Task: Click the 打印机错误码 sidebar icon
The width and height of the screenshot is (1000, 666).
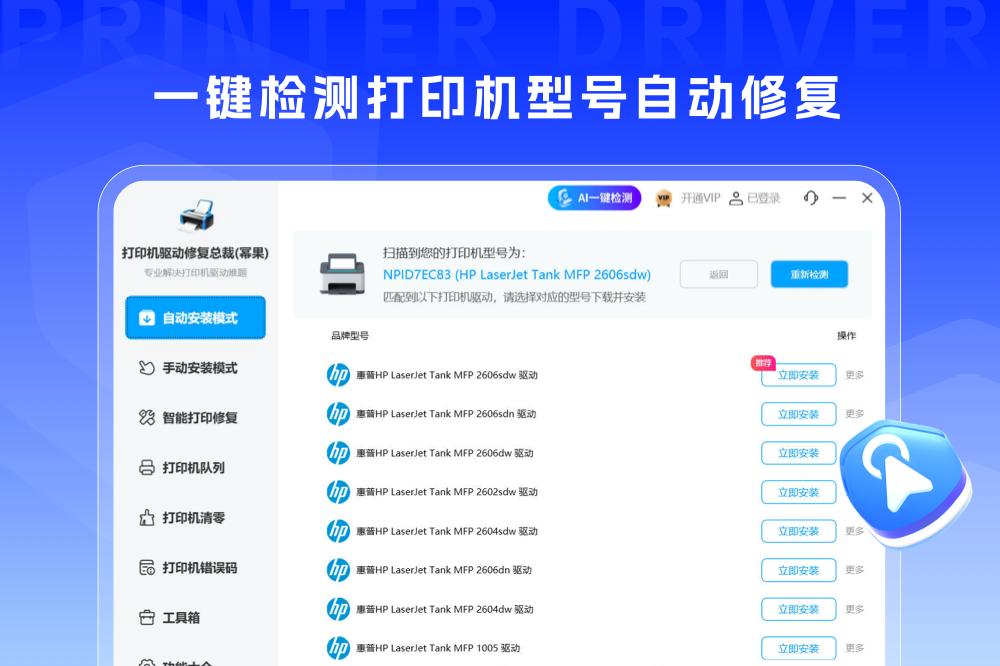Action: [x=147, y=568]
